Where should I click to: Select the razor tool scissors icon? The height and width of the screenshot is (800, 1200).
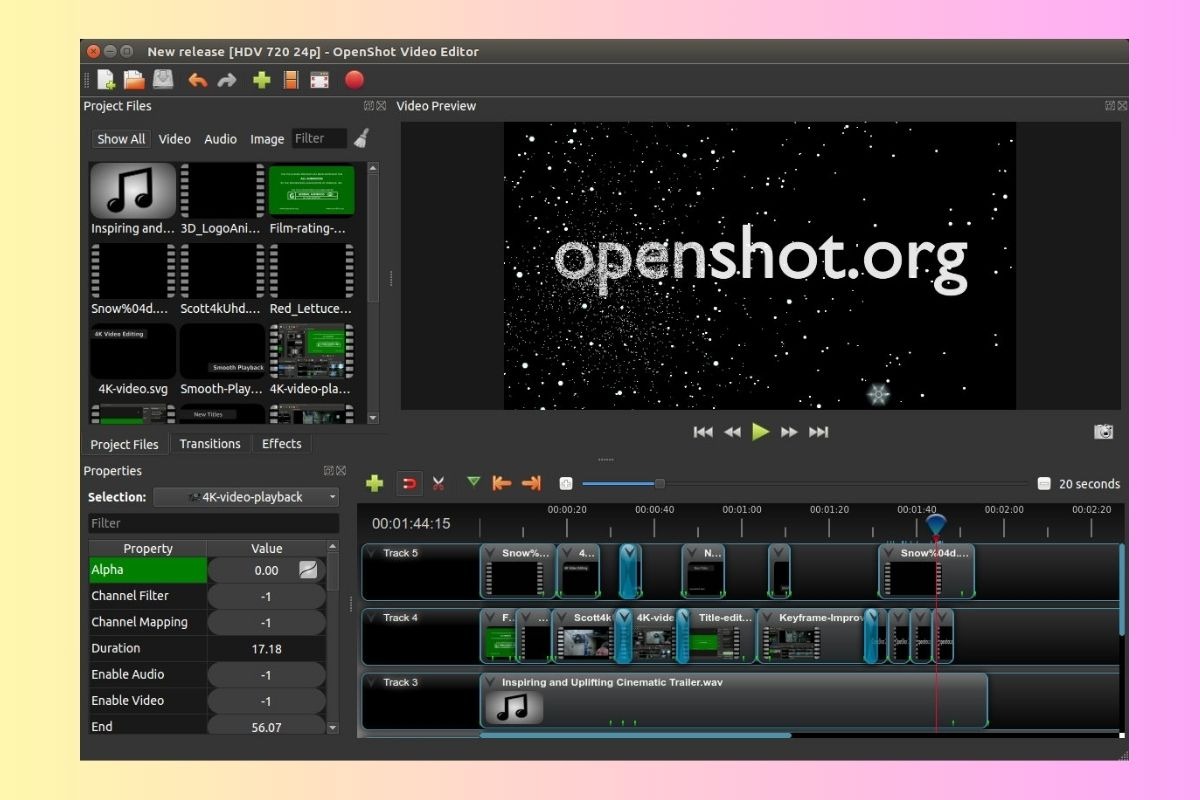pos(438,483)
